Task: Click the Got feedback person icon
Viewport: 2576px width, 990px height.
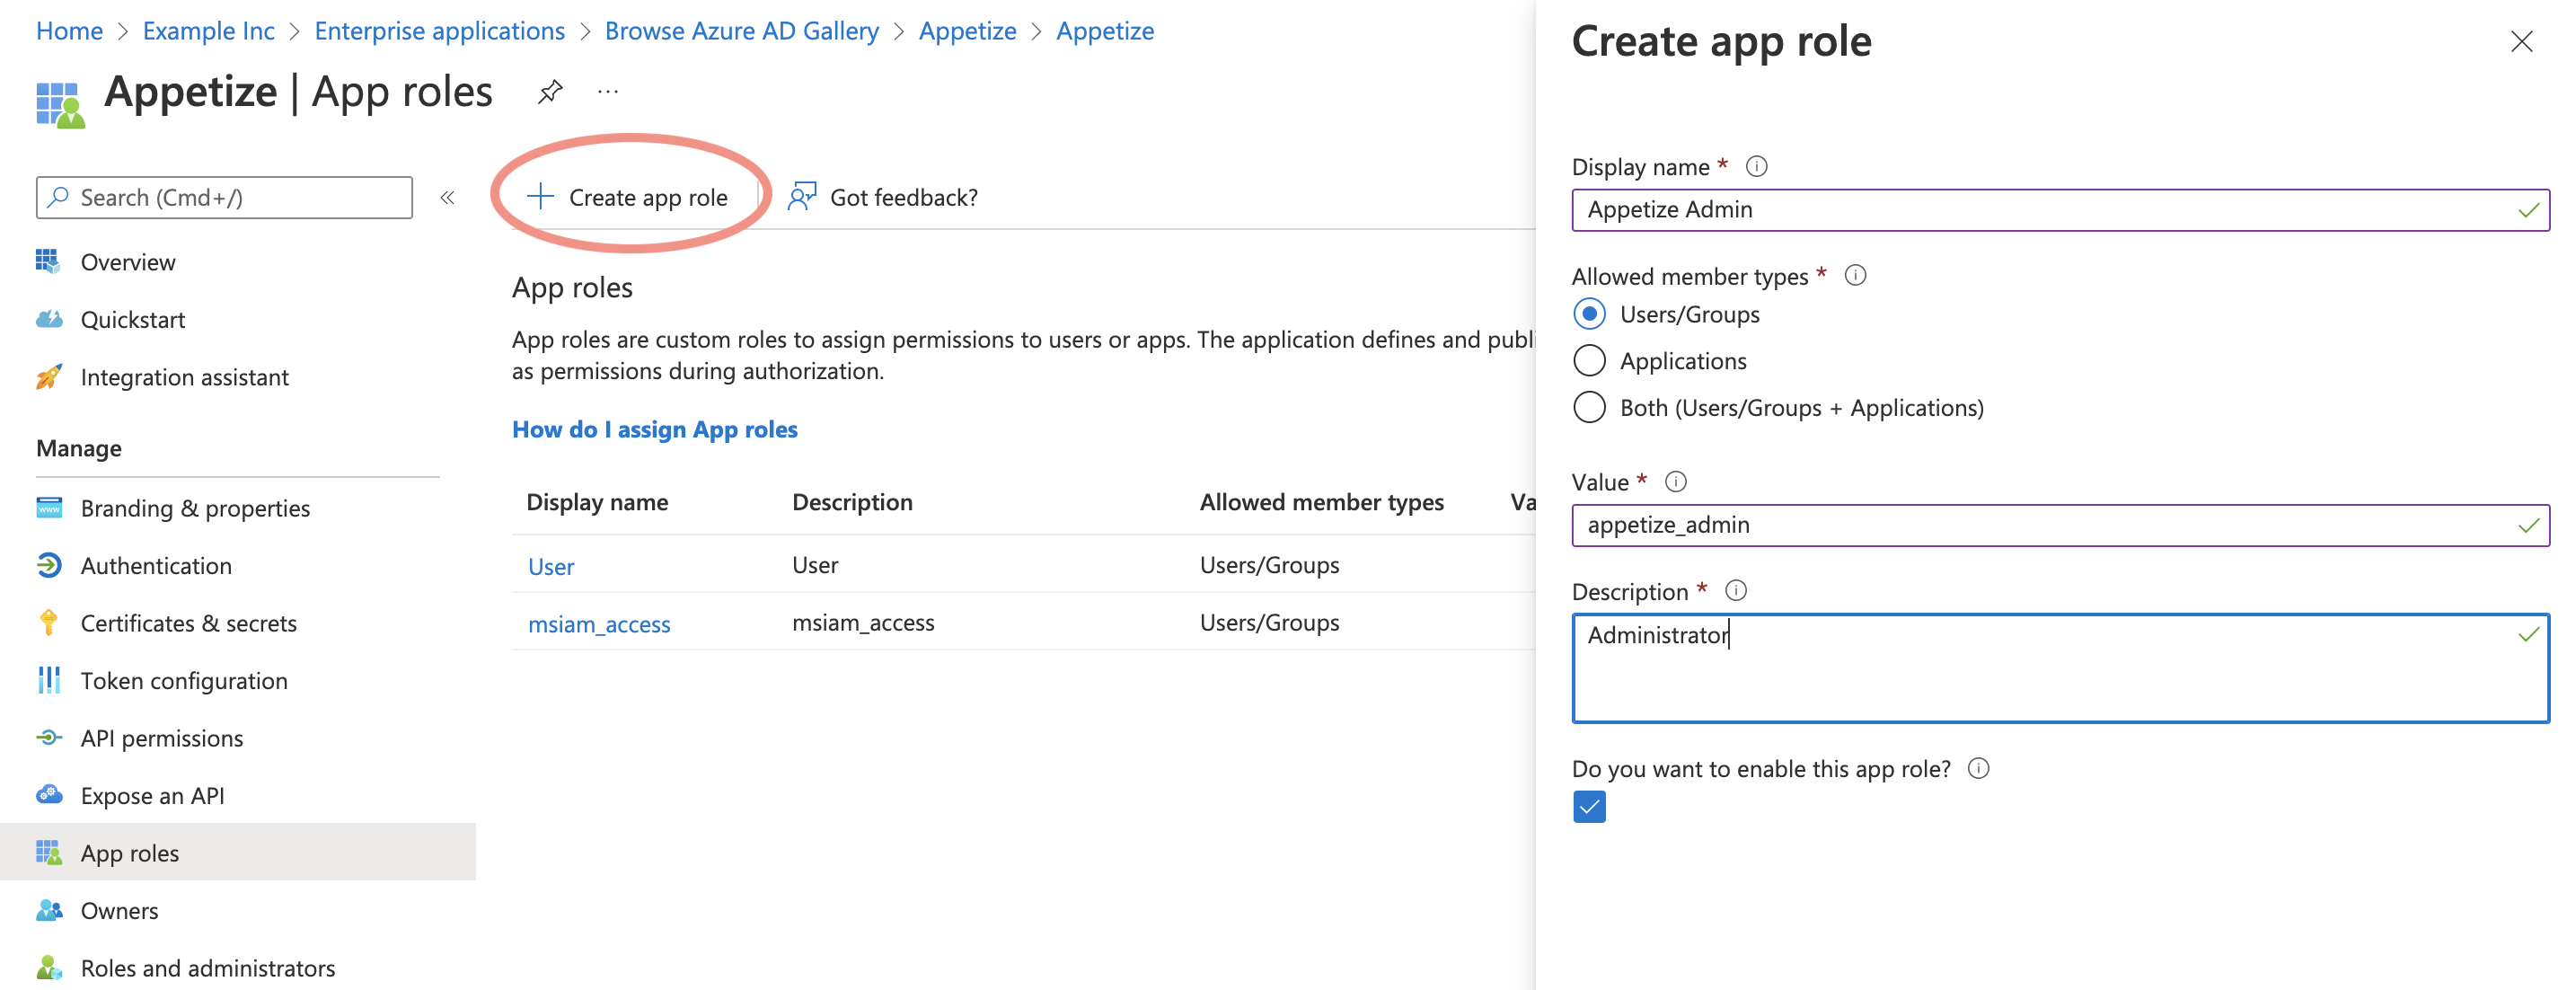Action: [x=801, y=197]
